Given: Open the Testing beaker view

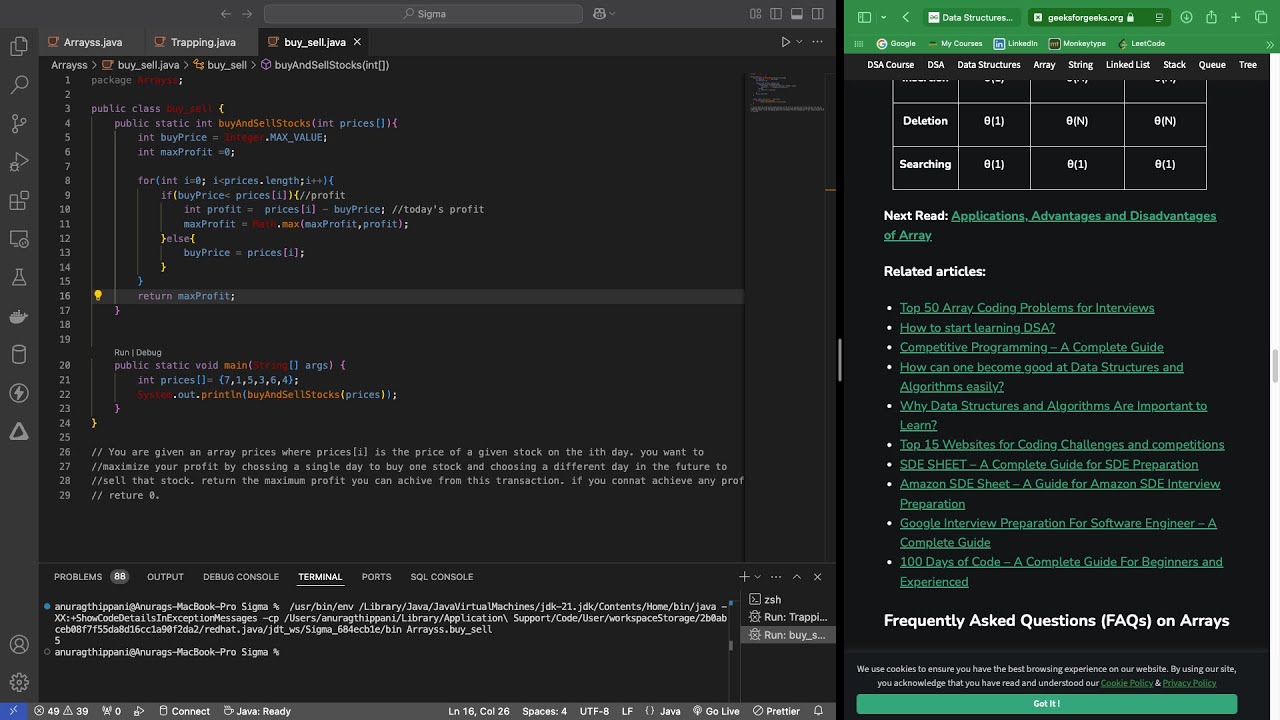Looking at the screenshot, I should click(x=19, y=277).
